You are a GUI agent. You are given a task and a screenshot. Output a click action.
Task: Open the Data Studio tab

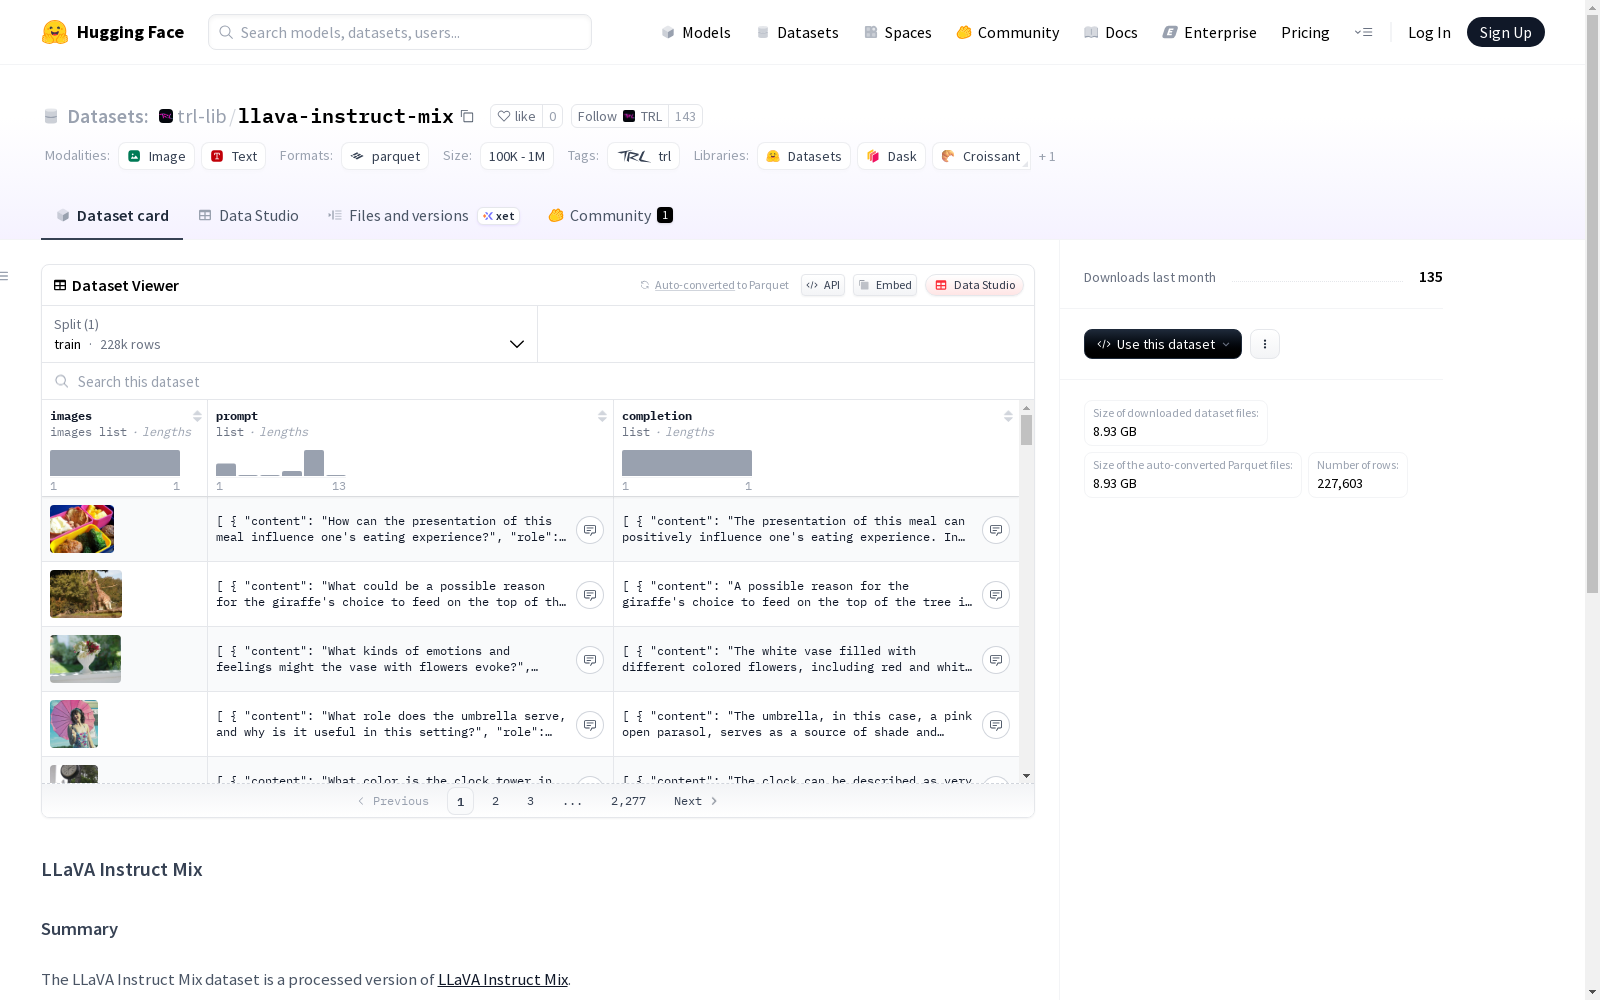click(x=248, y=216)
